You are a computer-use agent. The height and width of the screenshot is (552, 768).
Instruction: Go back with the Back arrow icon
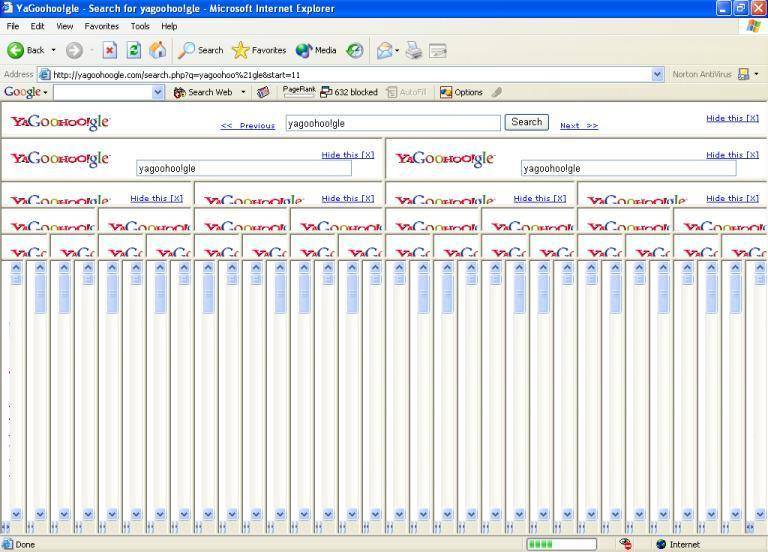click(x=15, y=50)
